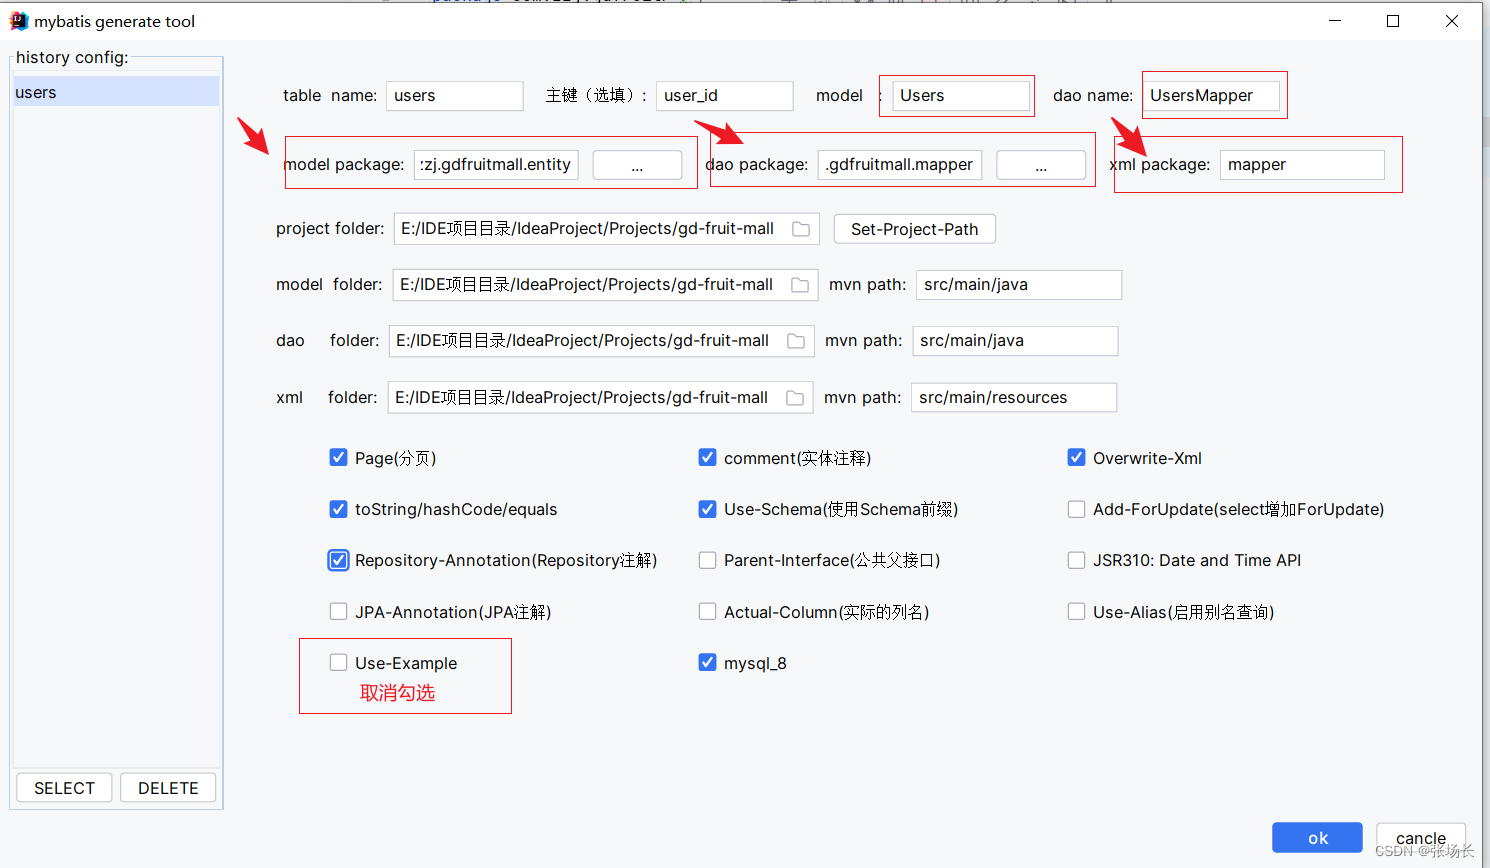
Task: Focus dao mvn path src/main/java field
Action: [x=1015, y=341]
